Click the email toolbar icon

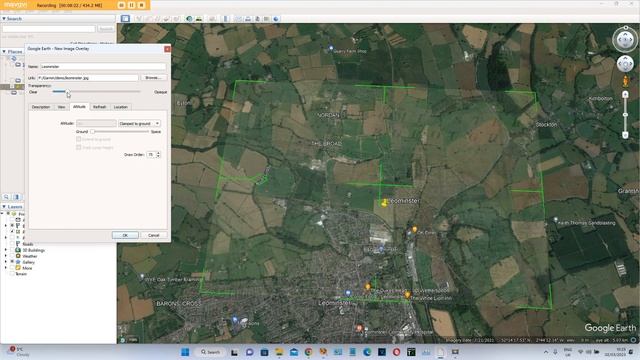click(x=239, y=19)
